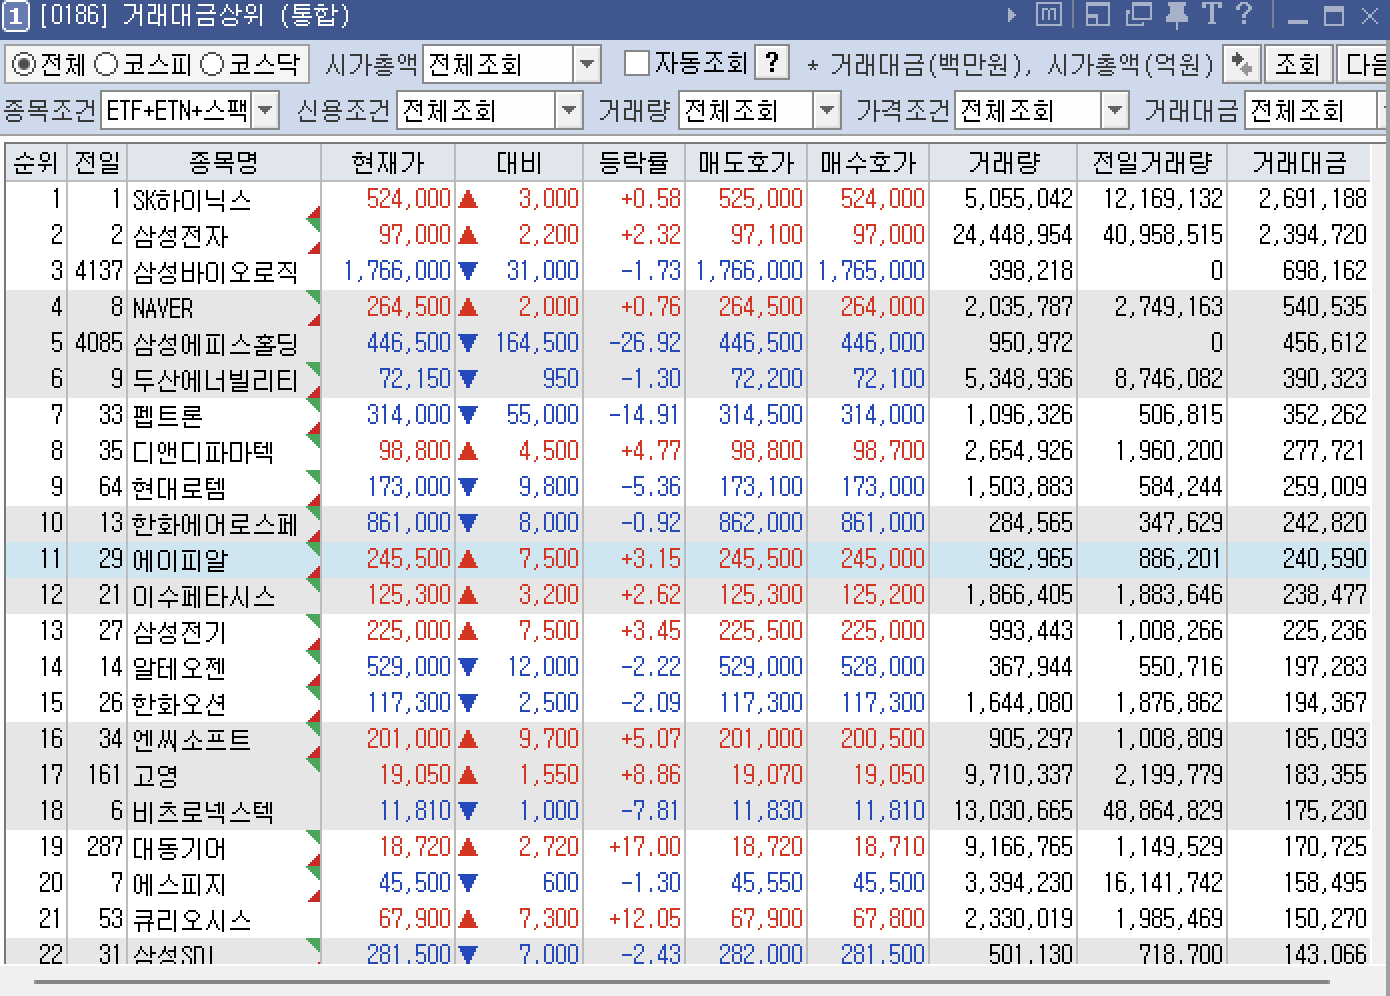Viewport: 1390px width, 996px height.
Task: Click the window layout icon in title bar
Action: [x=1098, y=15]
